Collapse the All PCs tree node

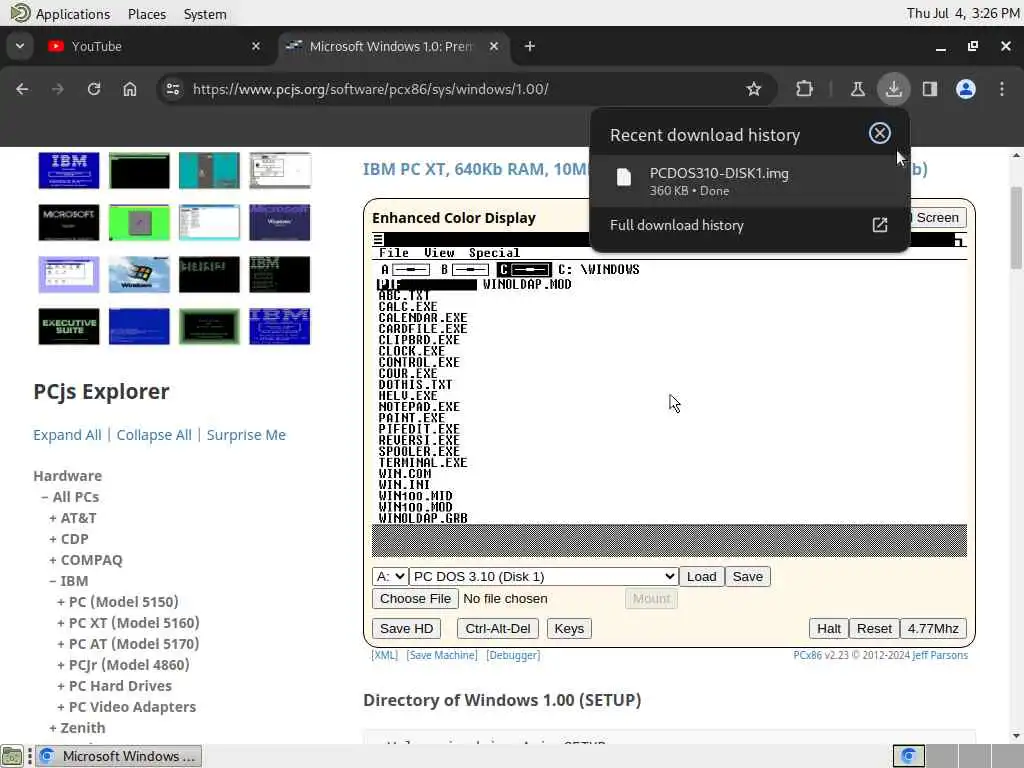[71, 497]
